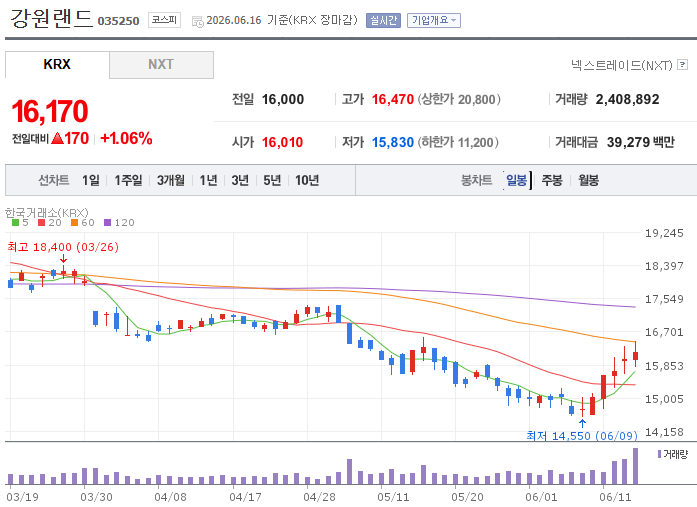
Task: Click the 최고 18,400 (03/26) annotation
Action: pyautogui.click(x=63, y=247)
